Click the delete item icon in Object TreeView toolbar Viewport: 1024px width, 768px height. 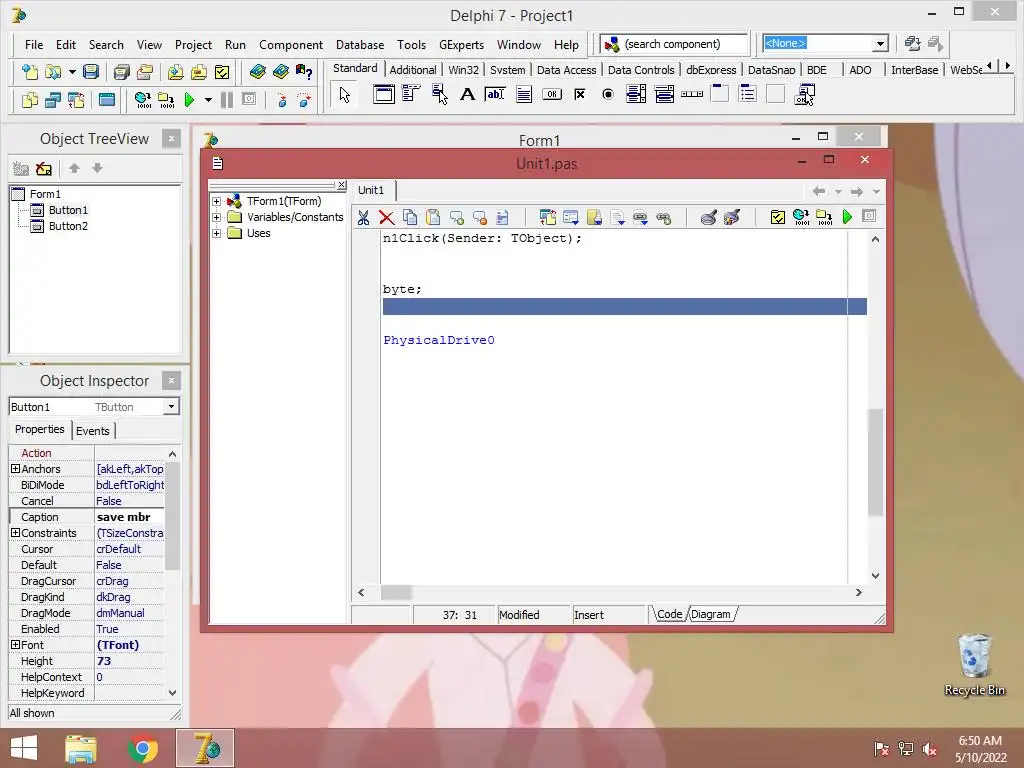pos(44,169)
